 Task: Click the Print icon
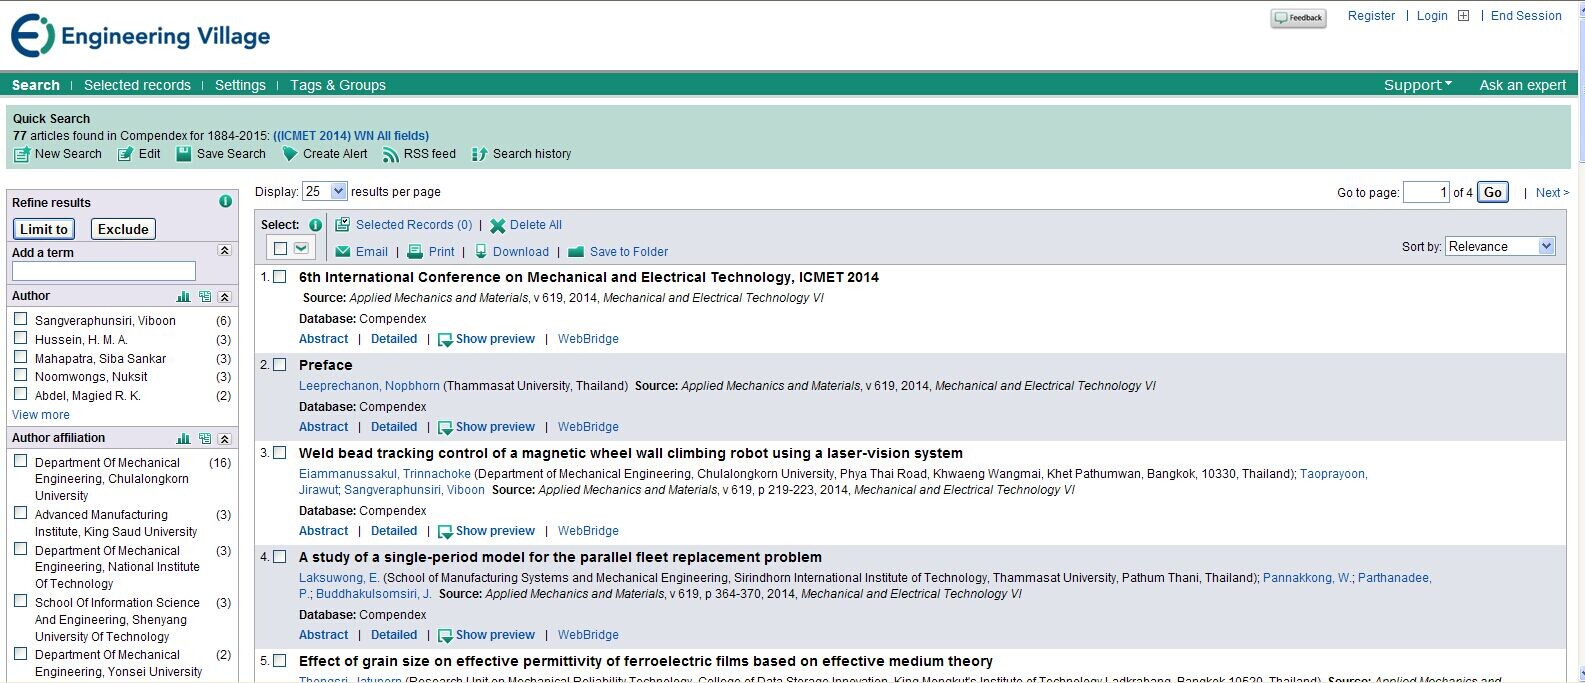(x=416, y=252)
